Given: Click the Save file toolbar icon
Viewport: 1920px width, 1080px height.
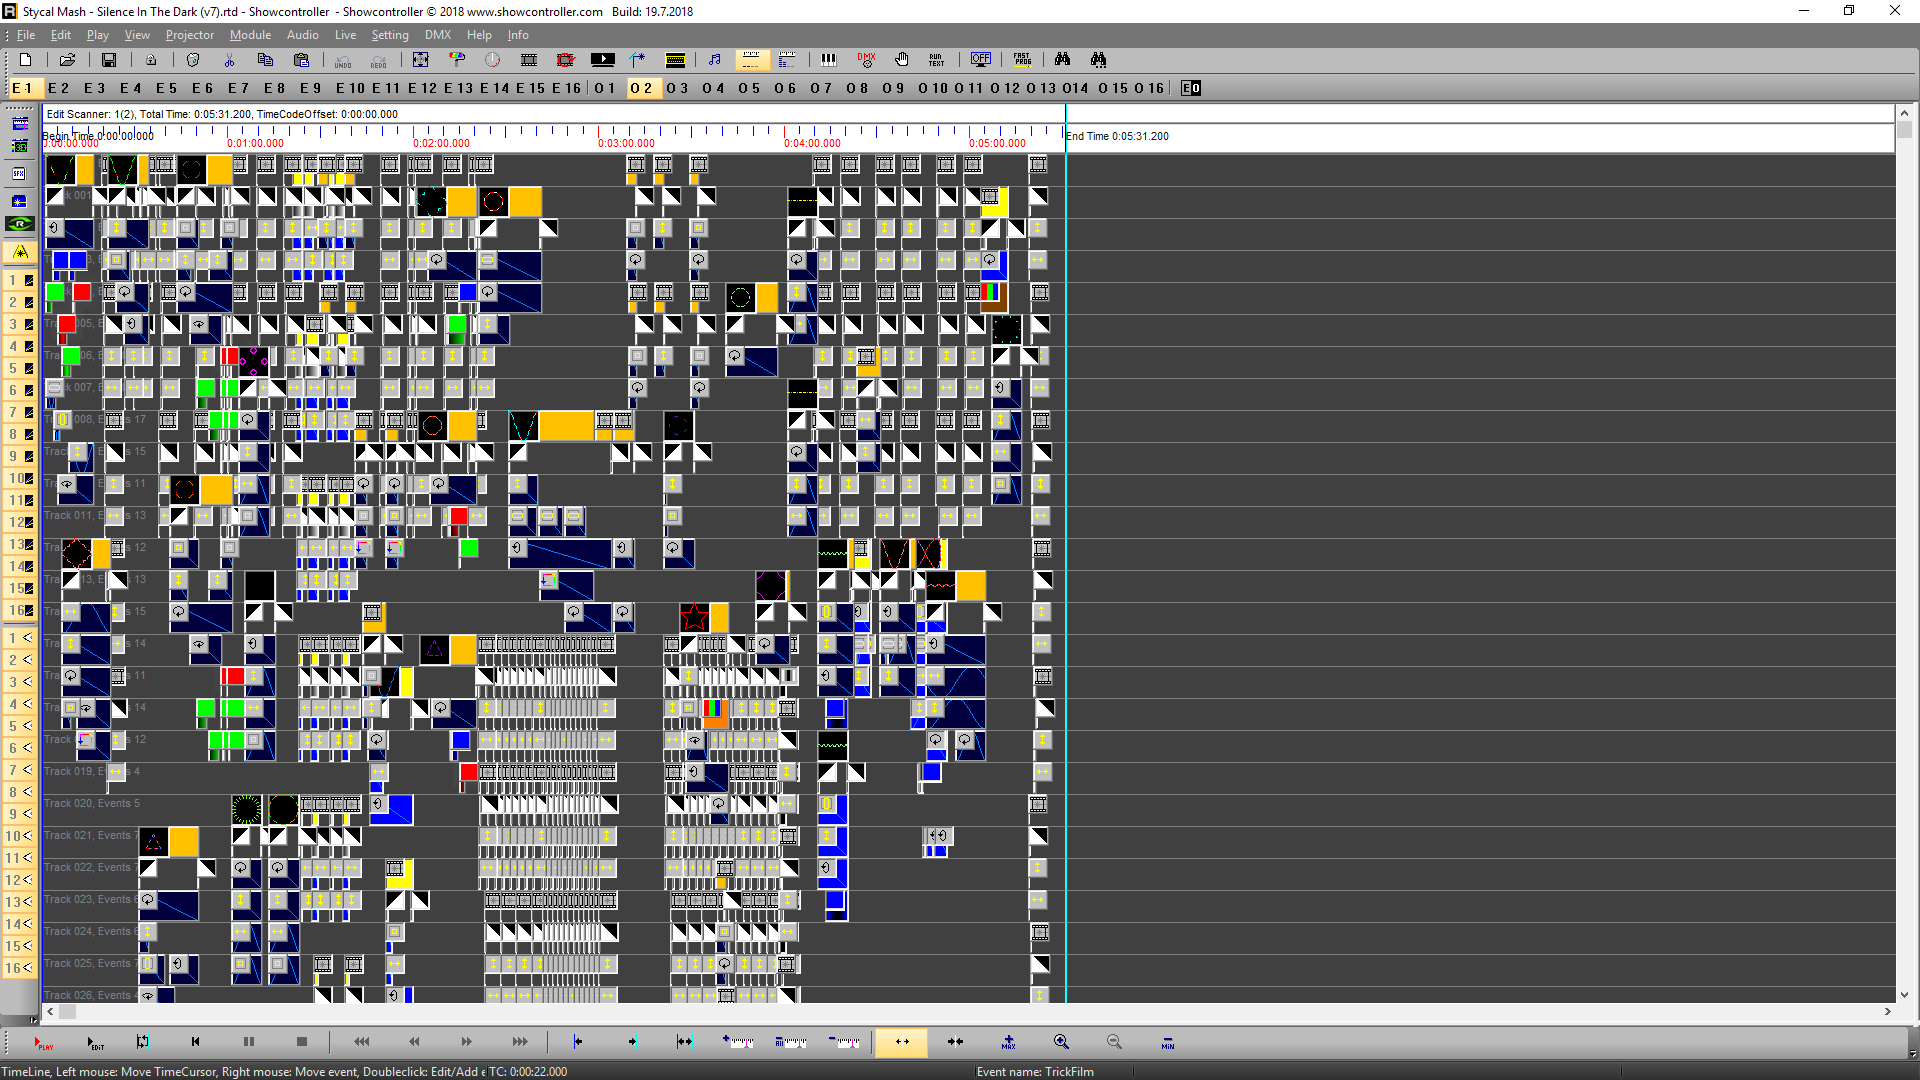Looking at the screenshot, I should [x=109, y=60].
